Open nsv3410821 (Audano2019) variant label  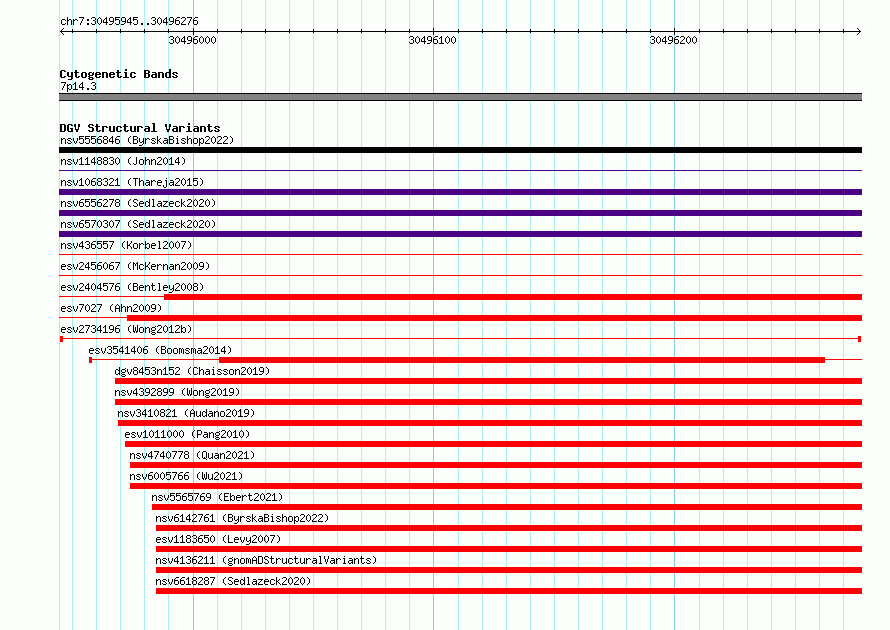pyautogui.click(x=186, y=413)
